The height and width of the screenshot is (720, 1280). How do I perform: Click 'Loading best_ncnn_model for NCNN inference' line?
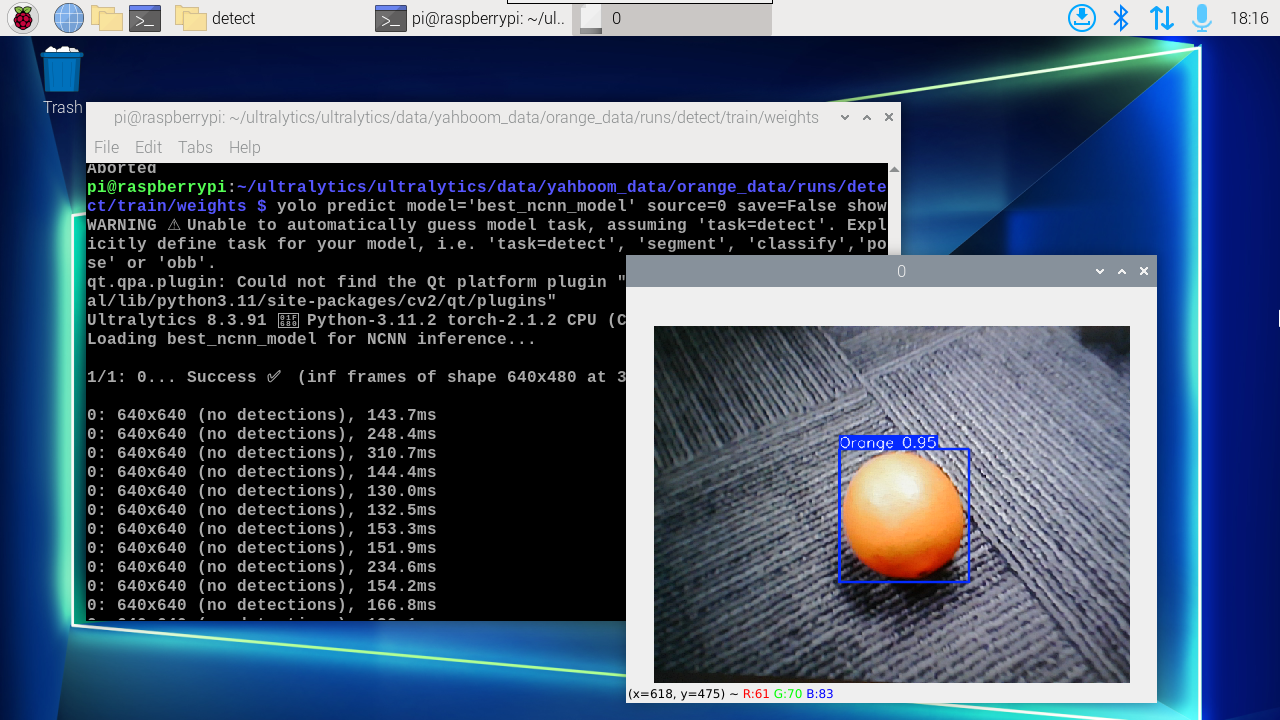[x=311, y=339]
